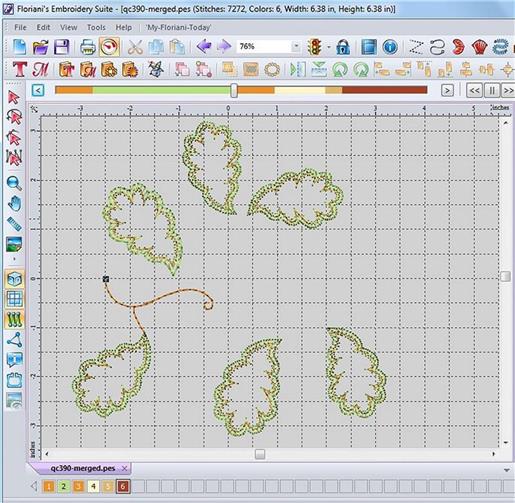515x503 pixels.
Task: Select the Text tool red T icon
Action: point(19,69)
